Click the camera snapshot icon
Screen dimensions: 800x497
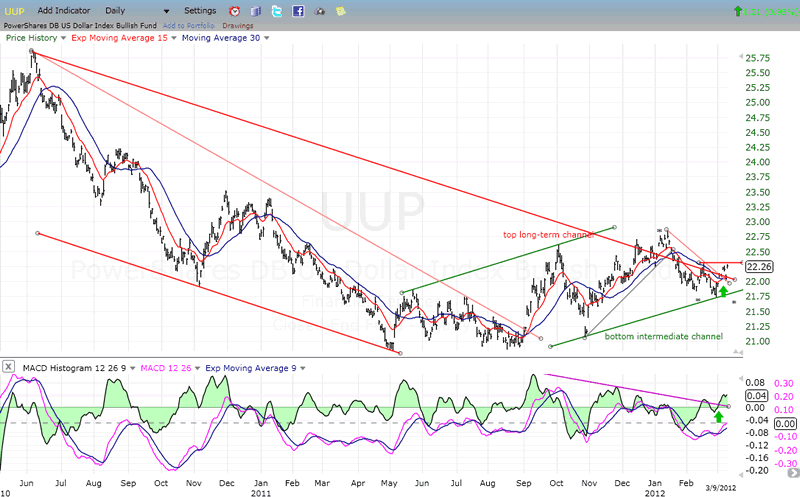click(x=321, y=11)
